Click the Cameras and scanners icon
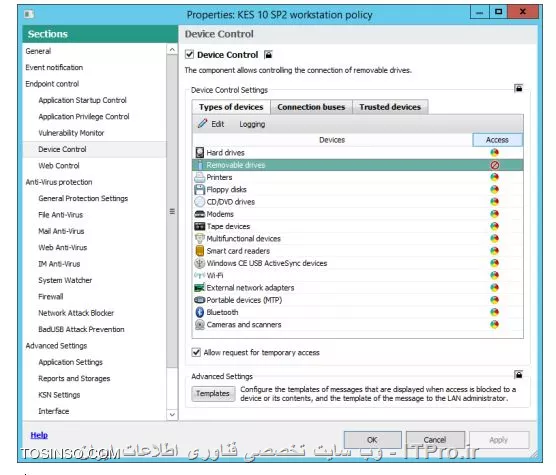This screenshot has height=475, width=556. pos(200,324)
